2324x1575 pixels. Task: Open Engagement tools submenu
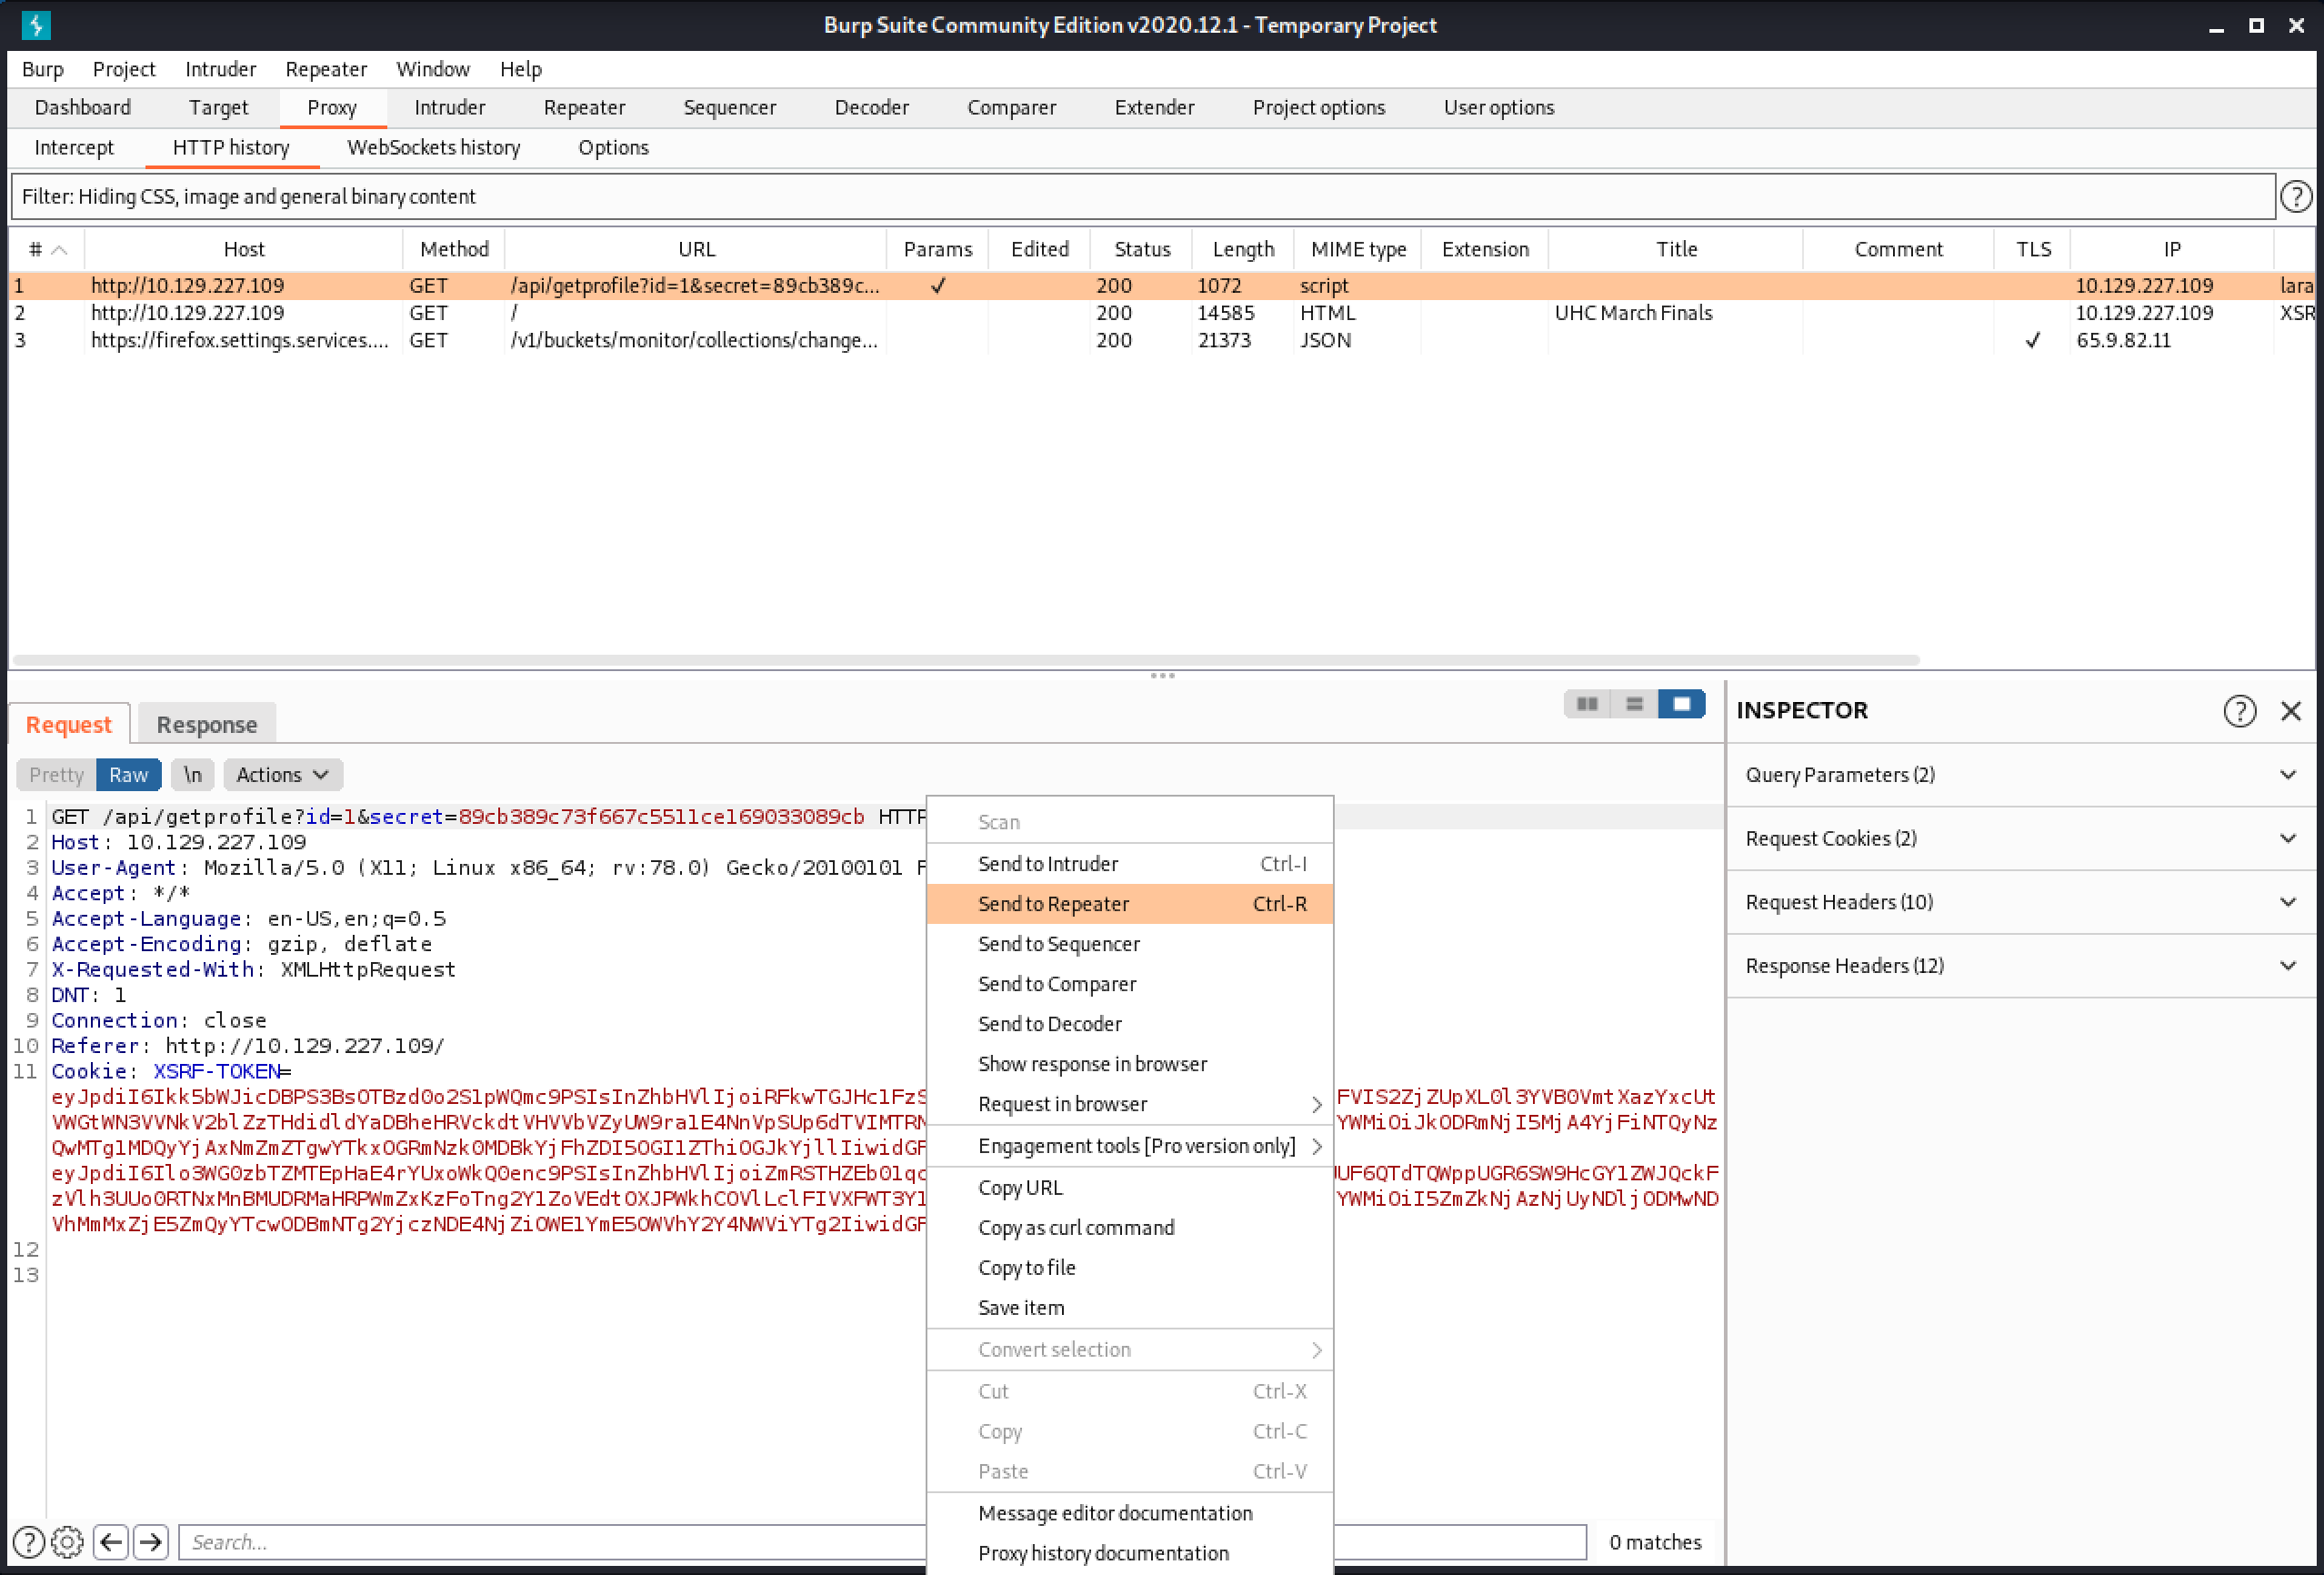pos(1130,1146)
